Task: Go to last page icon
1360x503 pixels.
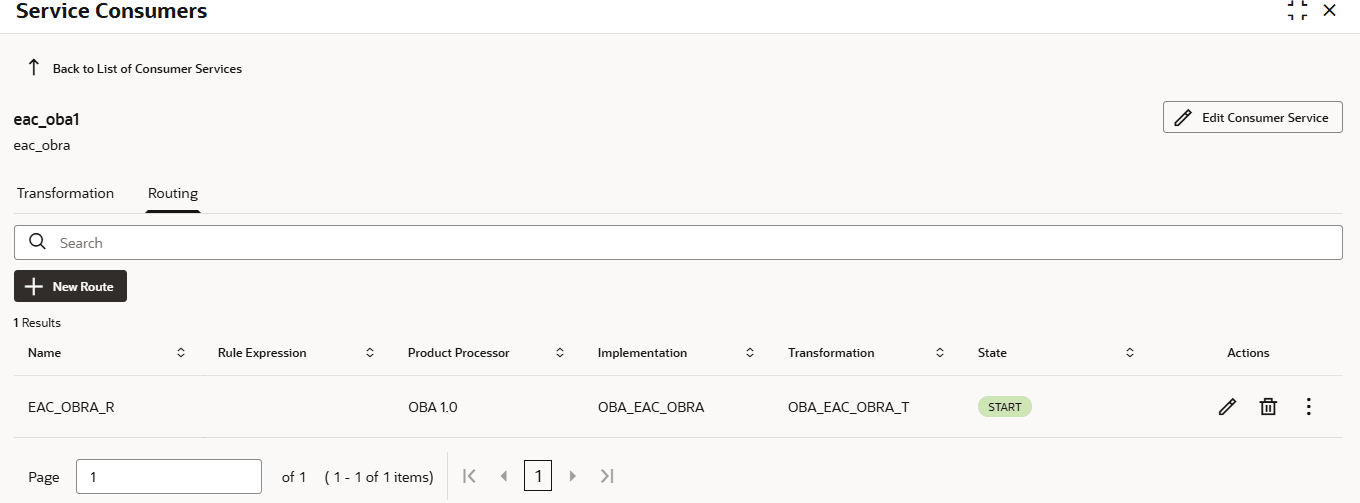Action: pyautogui.click(x=607, y=477)
